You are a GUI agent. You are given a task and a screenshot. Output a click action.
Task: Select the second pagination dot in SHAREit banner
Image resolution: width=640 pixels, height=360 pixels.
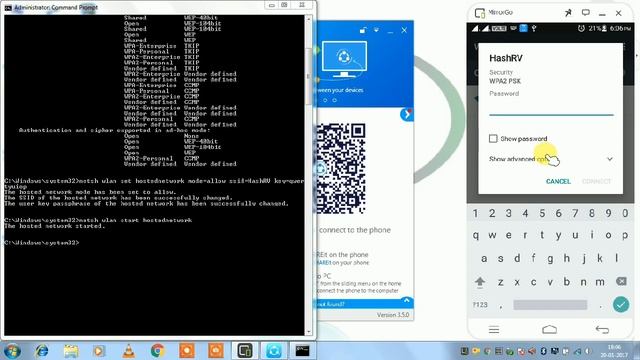pos(325,100)
